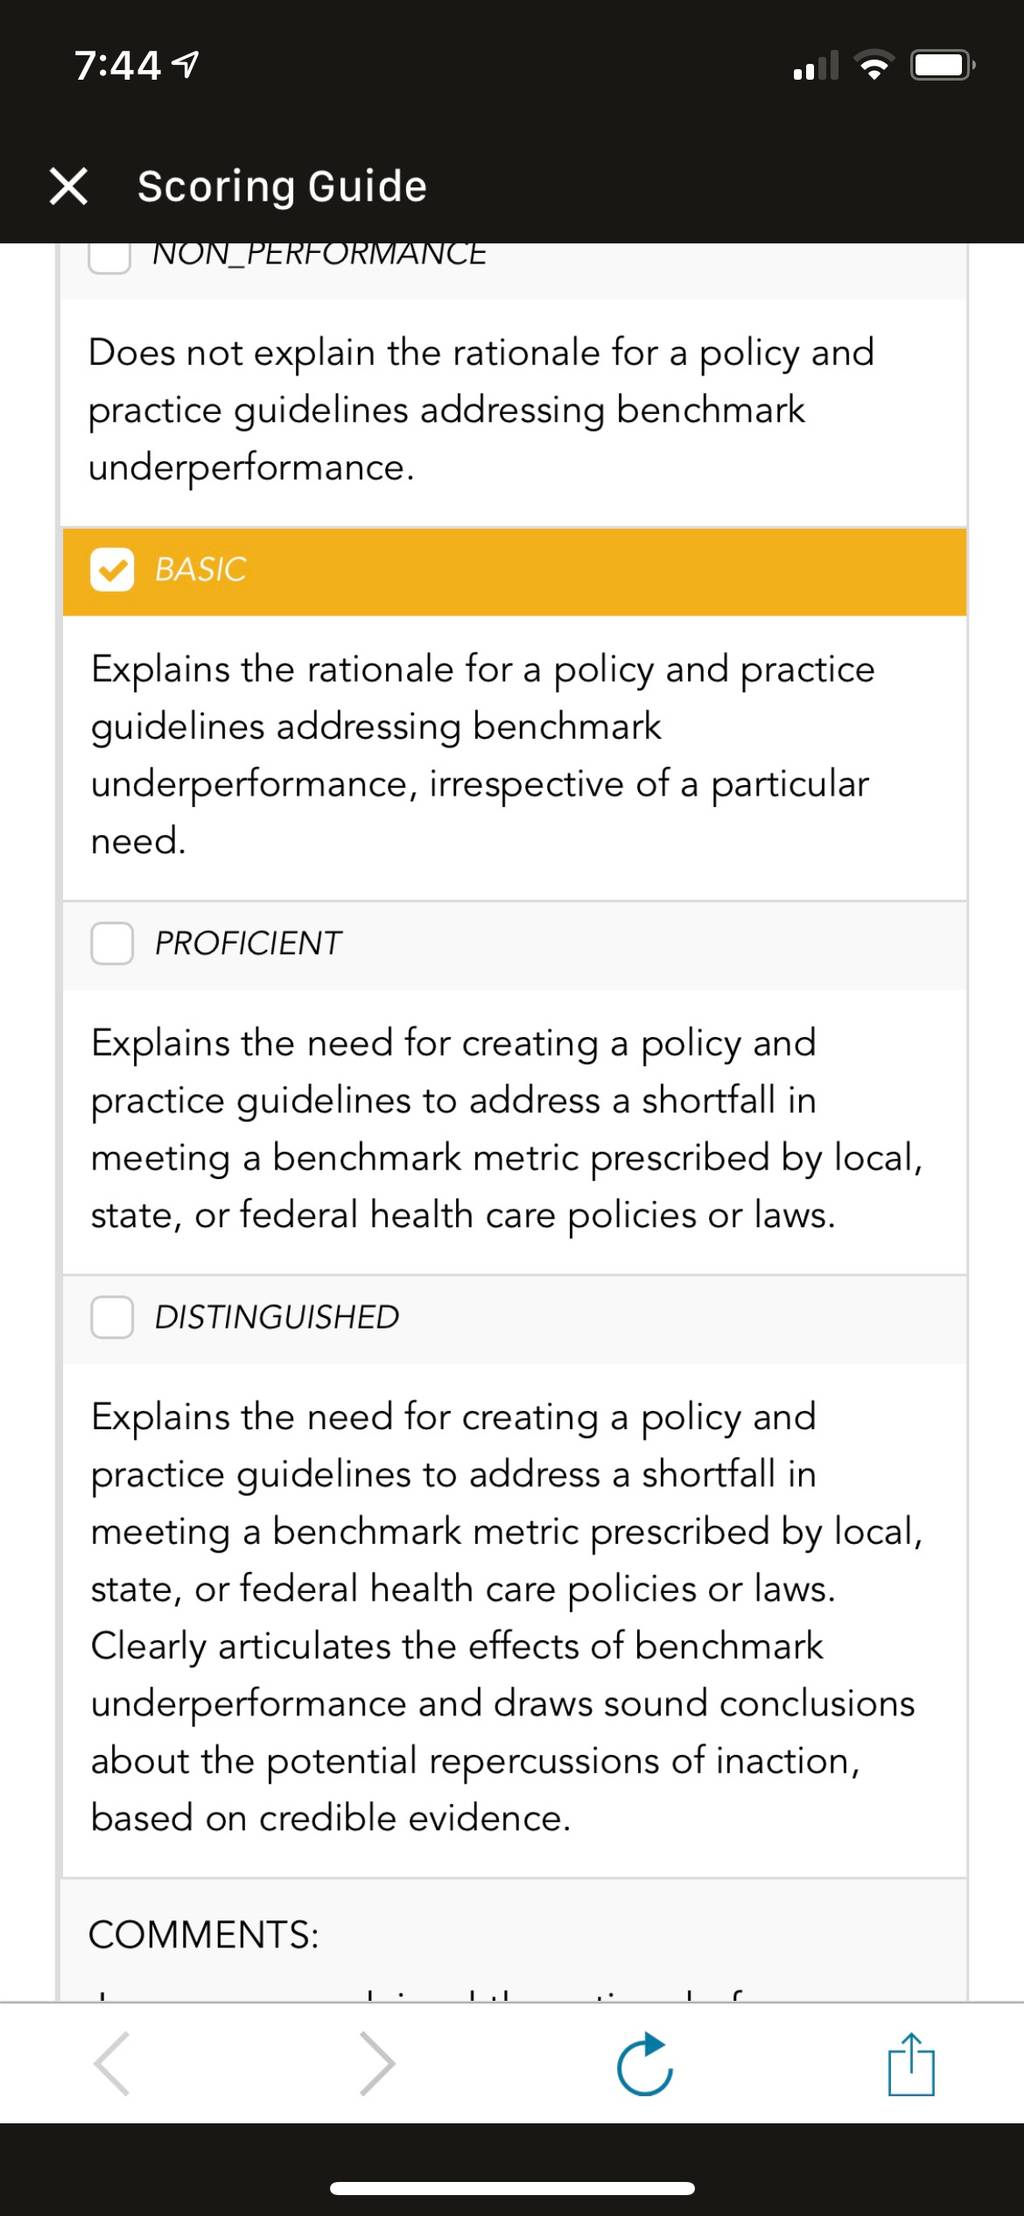This screenshot has height=2216, width=1024.
Task: Tap the cellular signal bars icon
Action: (815, 66)
